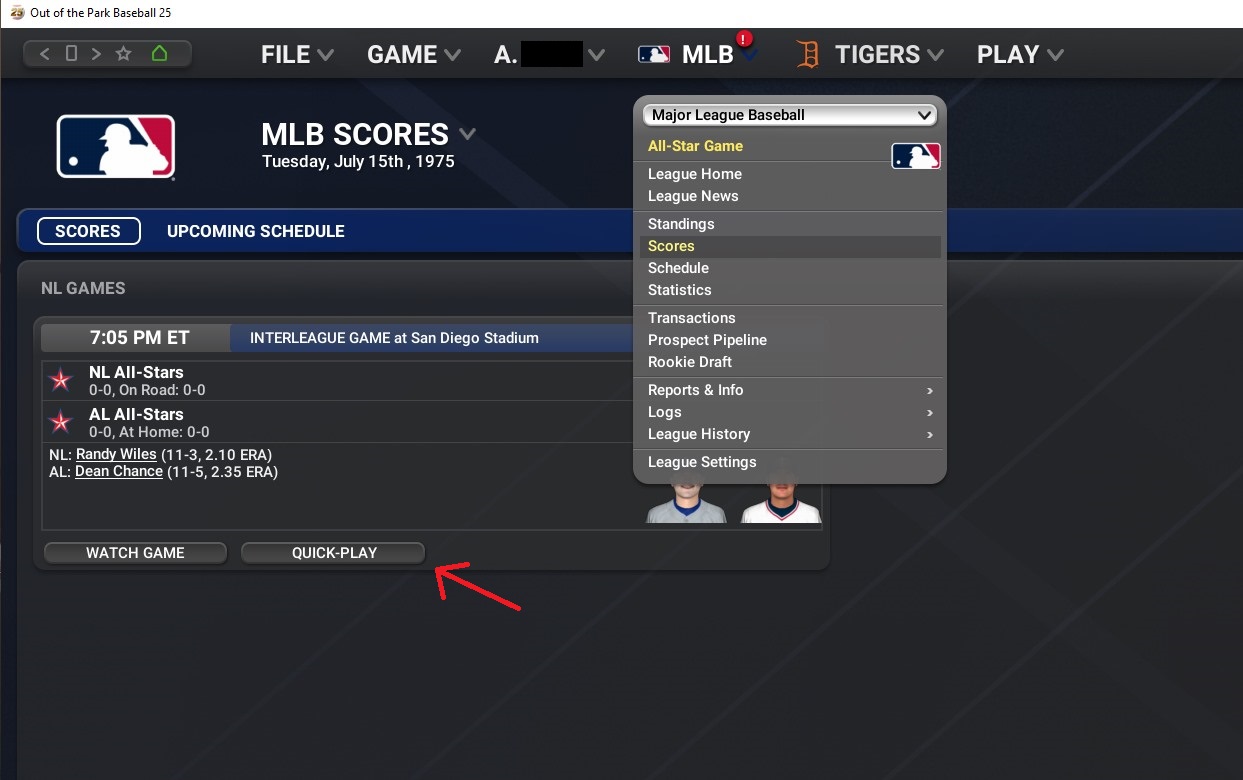Click the Tigers team logo icon
Screen dimensions: 1243x780
(x=808, y=54)
